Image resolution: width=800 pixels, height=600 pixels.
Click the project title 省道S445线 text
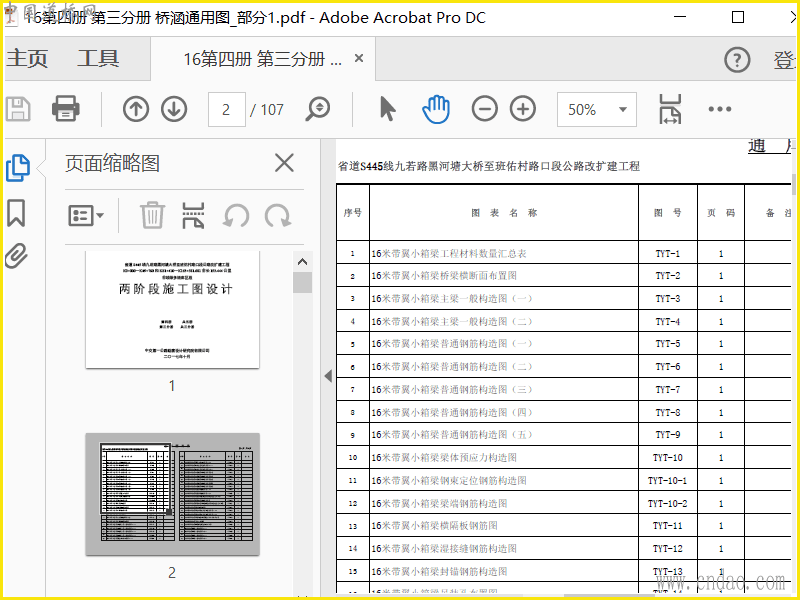point(489,166)
